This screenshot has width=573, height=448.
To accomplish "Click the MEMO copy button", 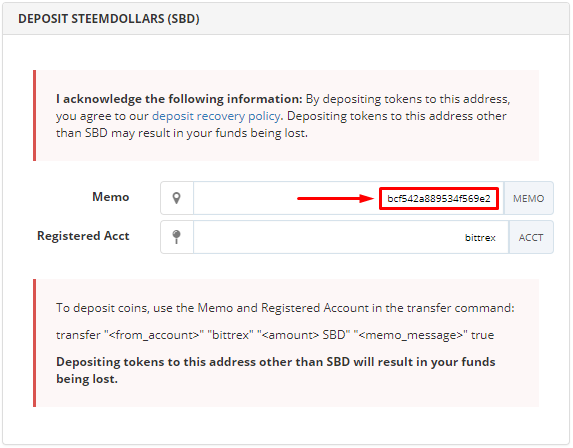I will [528, 198].
